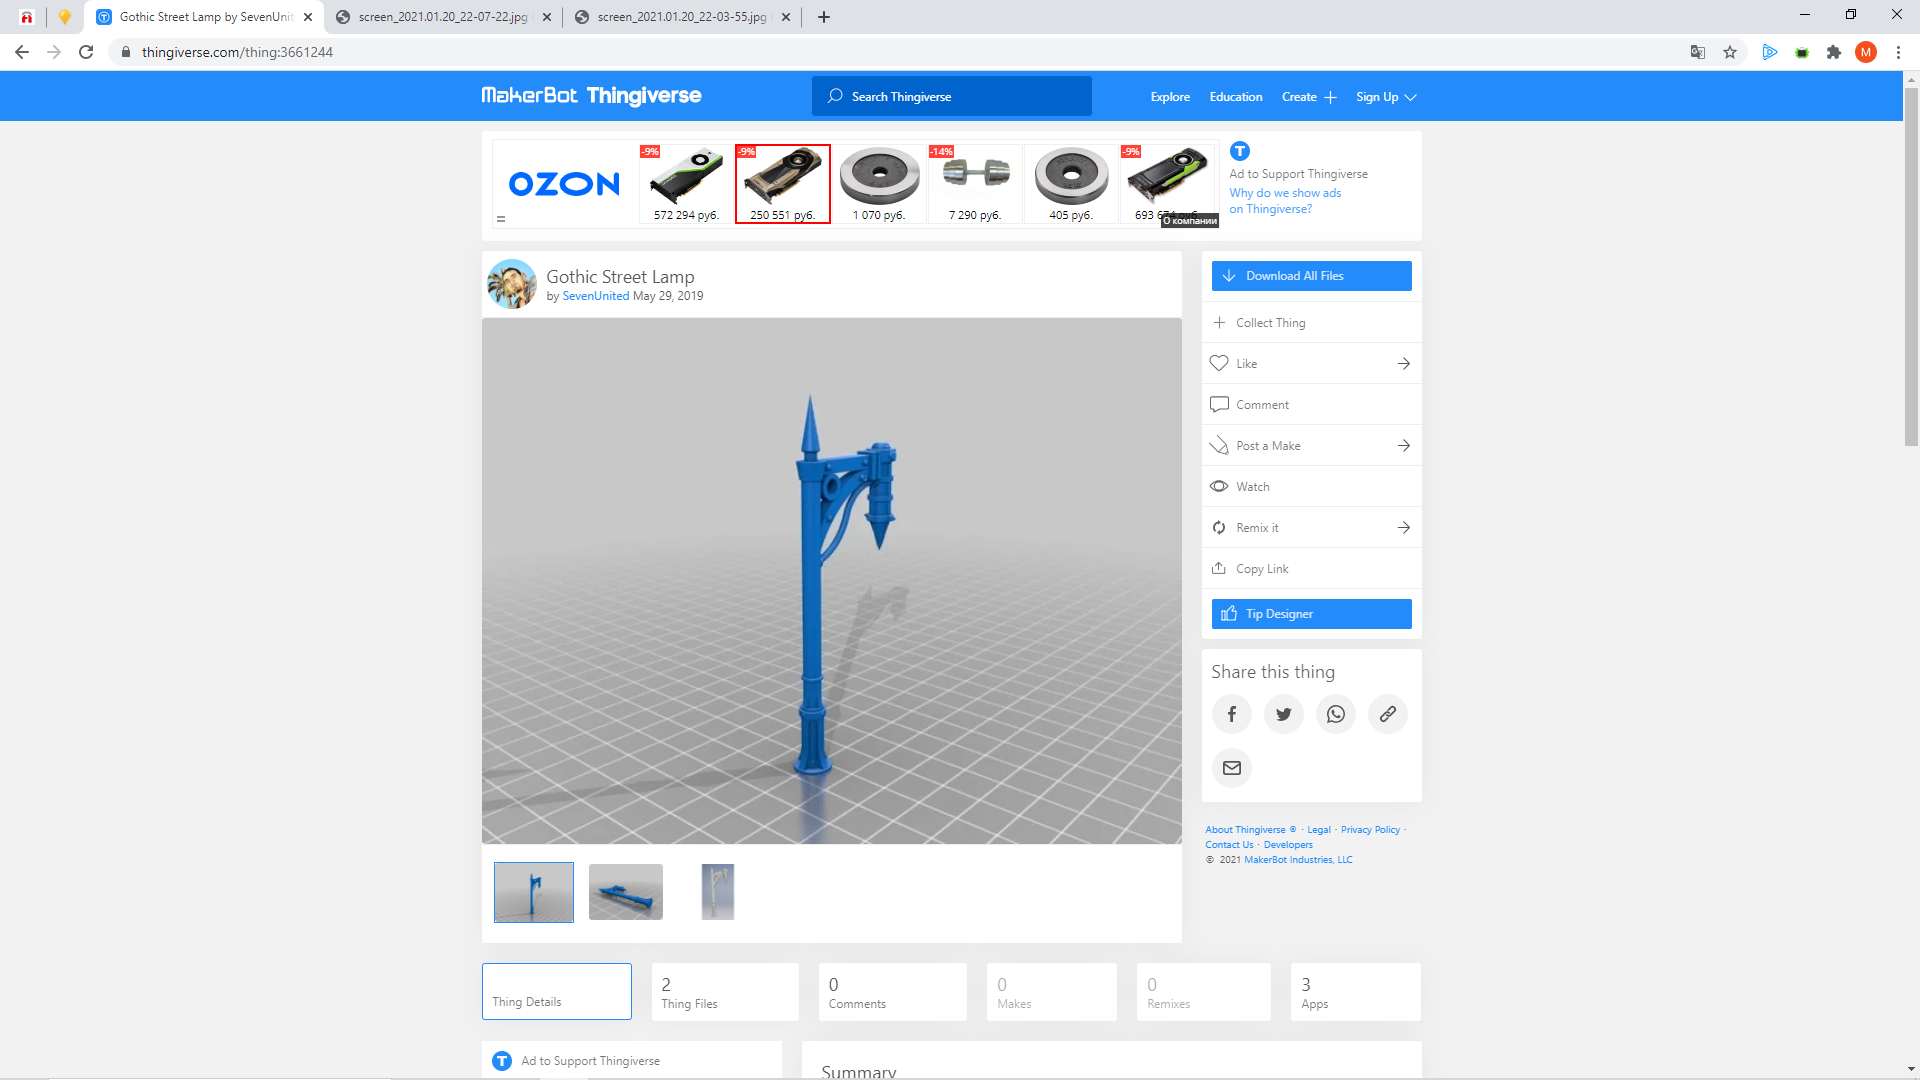Viewport: 1920px width, 1080px height.
Task: Like the Gothic Street Lamp
Action: (1246, 364)
